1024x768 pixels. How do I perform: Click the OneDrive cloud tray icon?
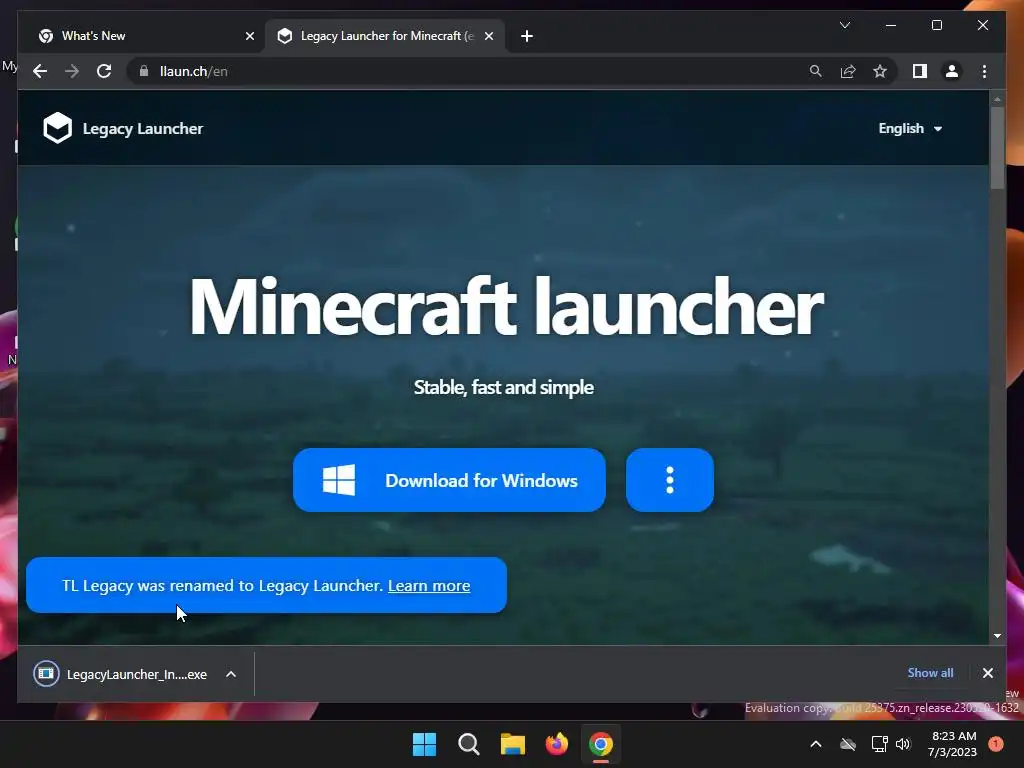pyautogui.click(x=848, y=744)
